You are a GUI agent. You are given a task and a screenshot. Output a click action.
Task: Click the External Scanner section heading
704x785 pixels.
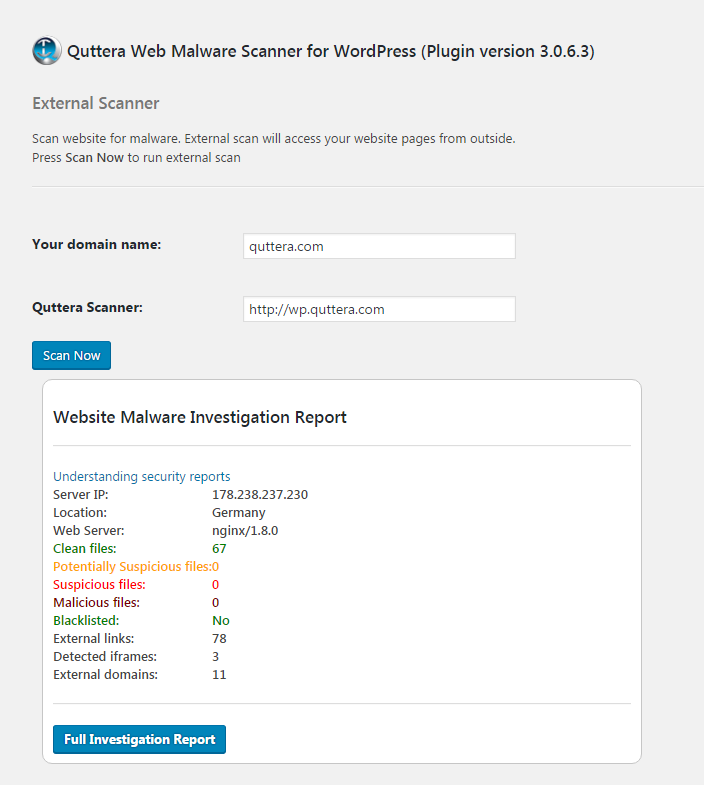(96, 103)
